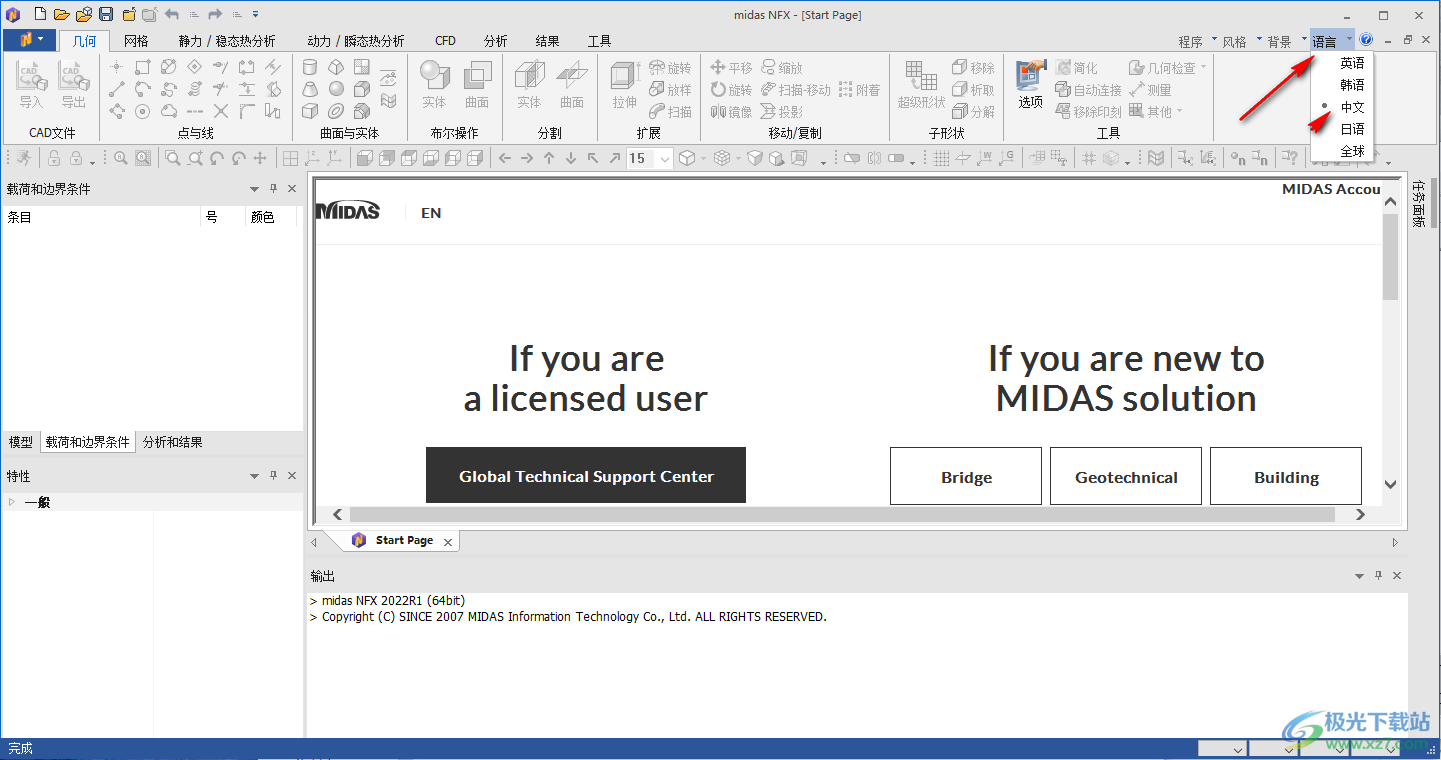
Task: Open 选项 options in the tools group
Action: [1030, 85]
